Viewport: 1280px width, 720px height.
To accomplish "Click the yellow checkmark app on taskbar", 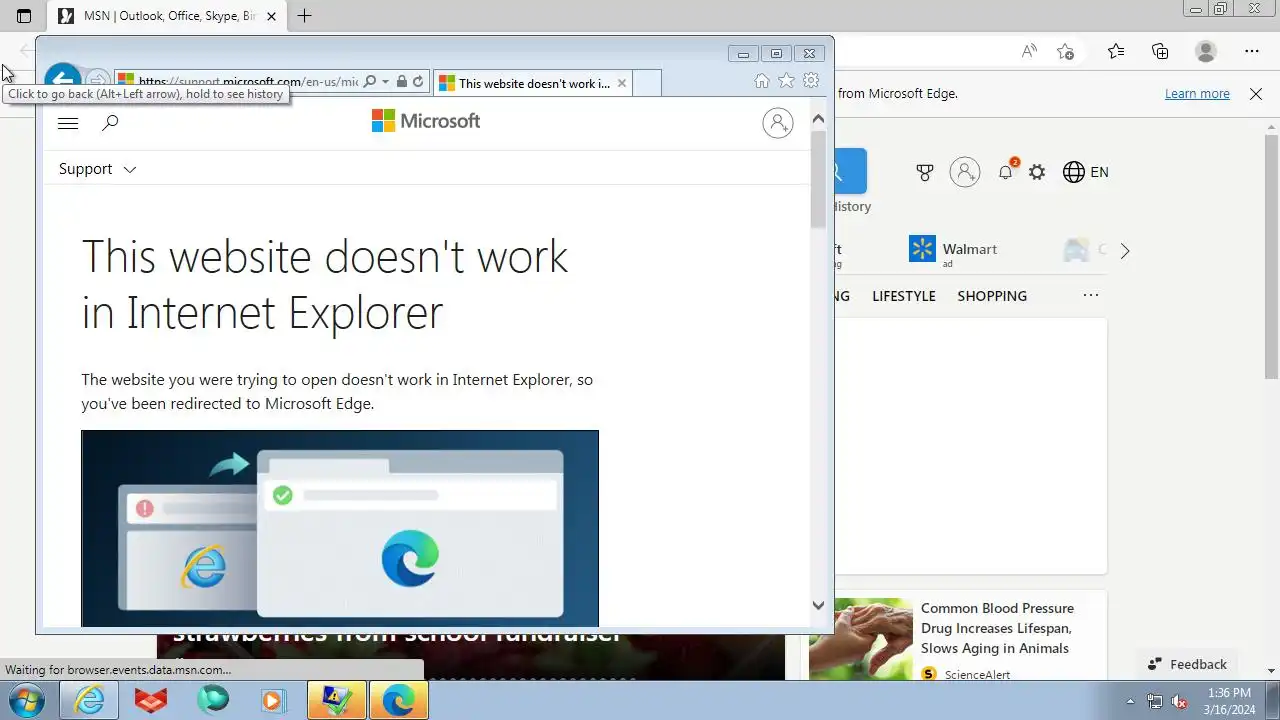I will pos(337,700).
